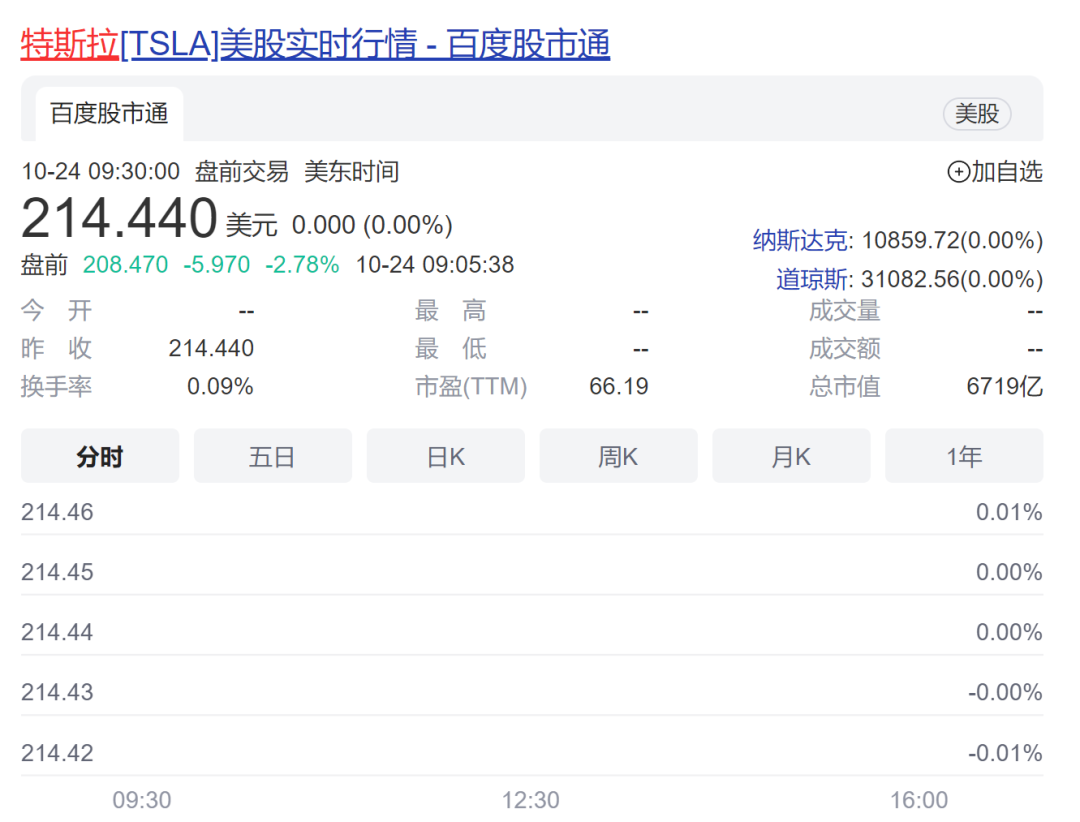Click the 16:00 time axis label

[x=919, y=800]
